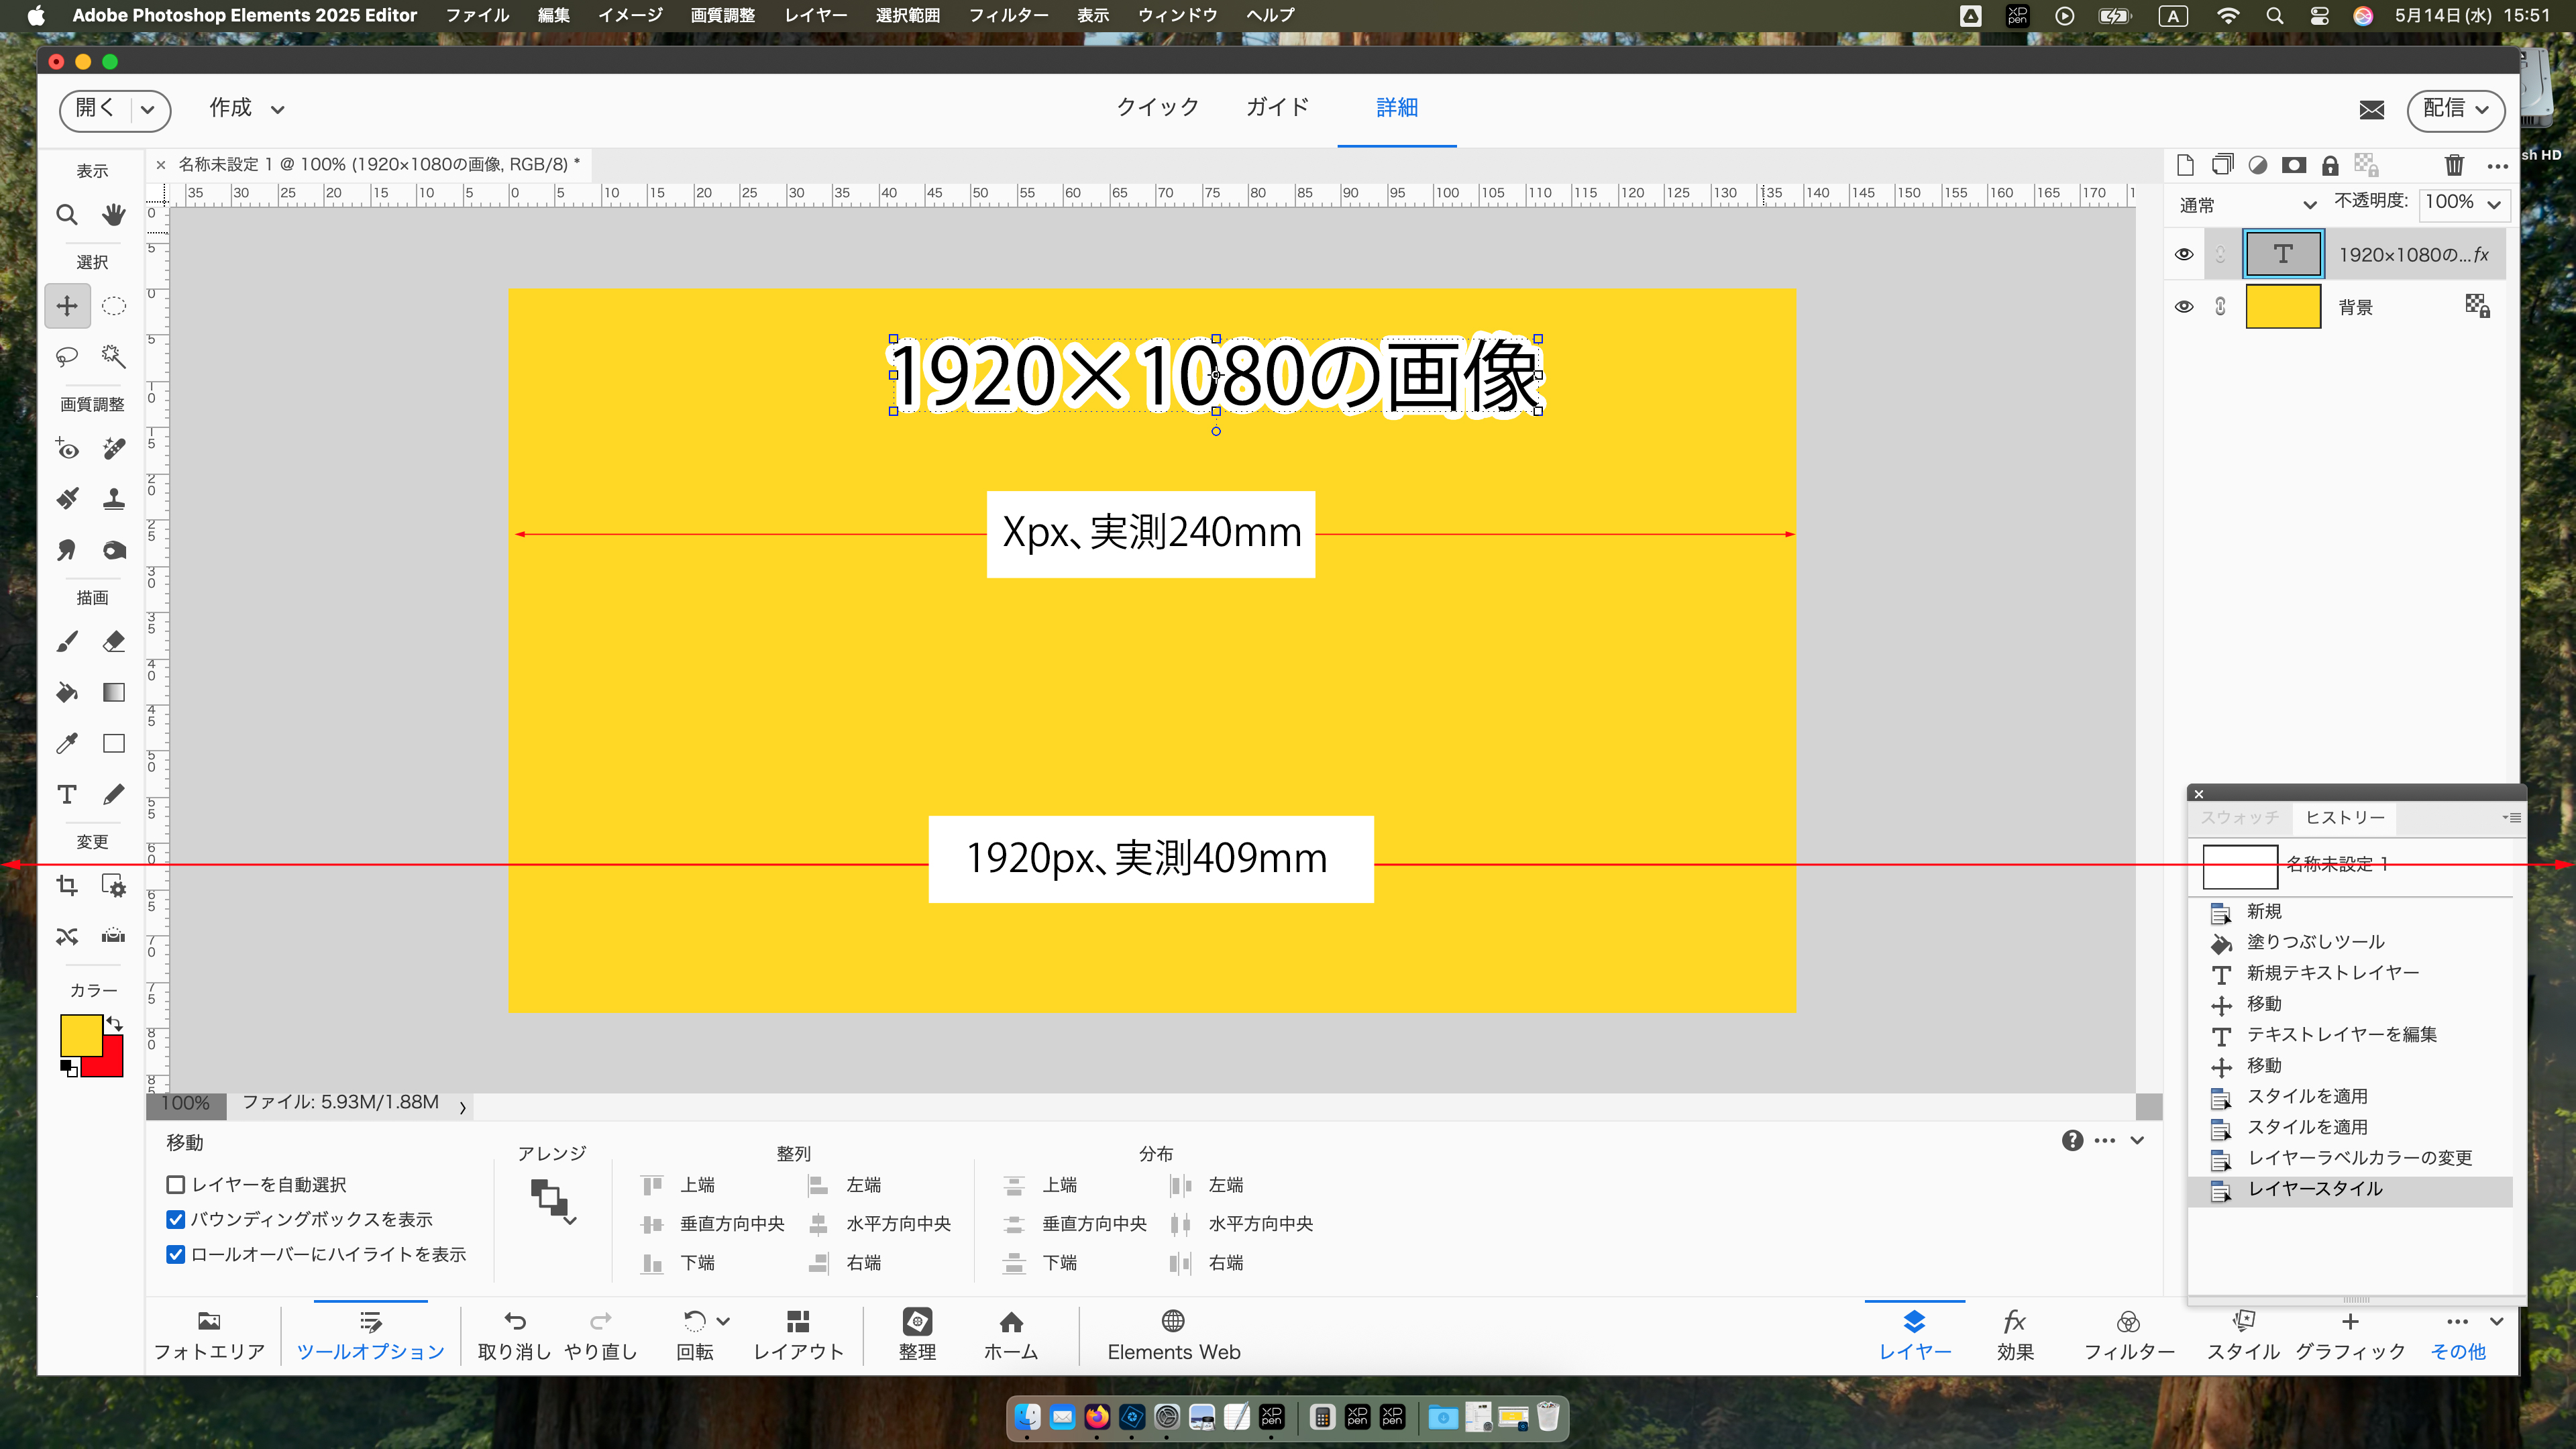Expand the 開く button dropdown arrow
2576x1449 pixels.
click(146, 110)
